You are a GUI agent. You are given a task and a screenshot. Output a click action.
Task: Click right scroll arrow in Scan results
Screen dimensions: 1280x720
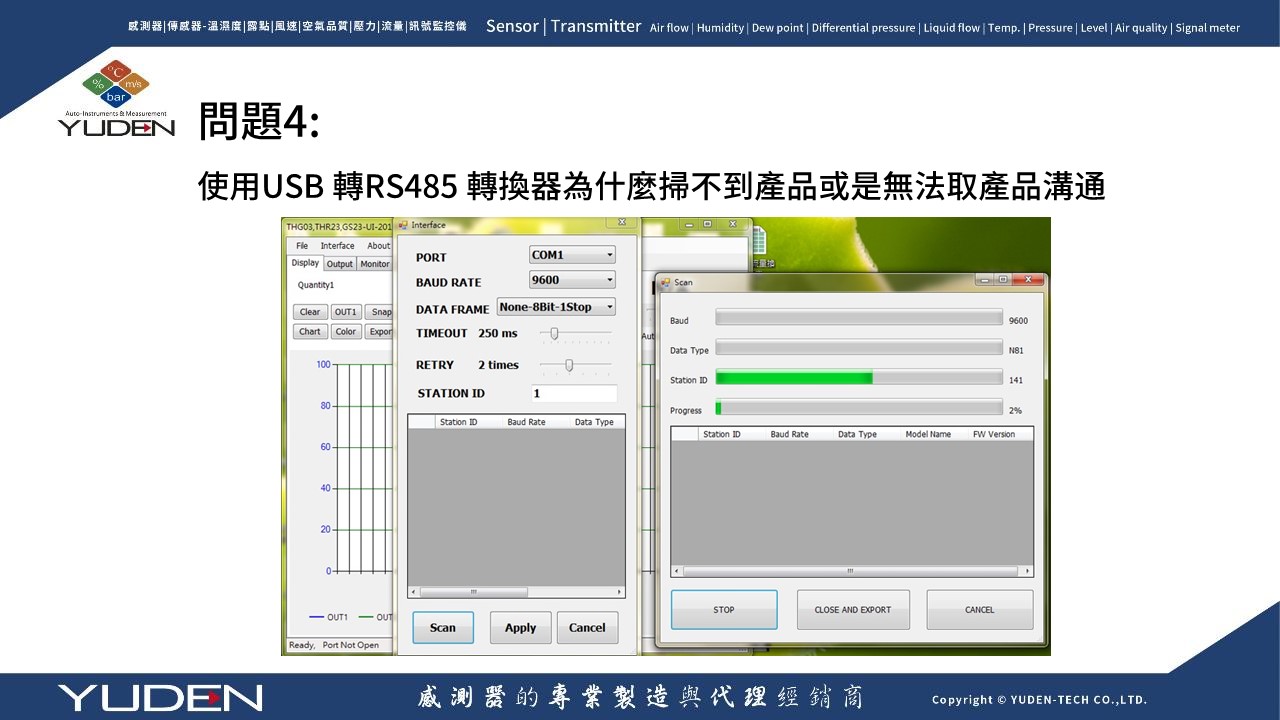[1027, 571]
